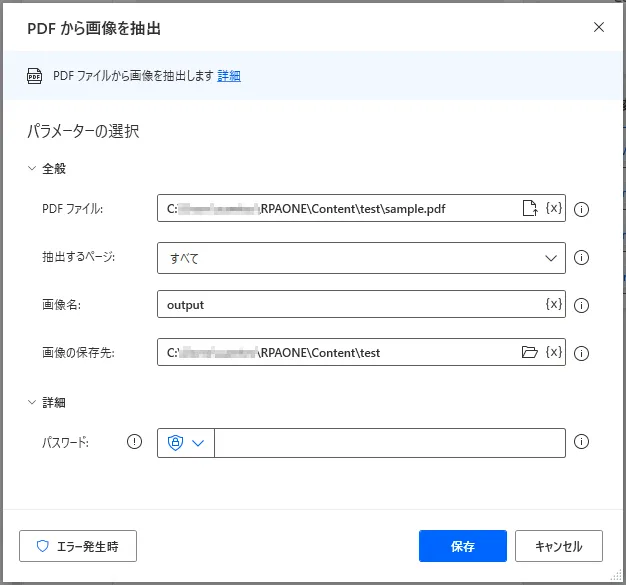Click the file picker icon in PDF ファイル field
Screen dimensions: 626x585
[x=530, y=209]
